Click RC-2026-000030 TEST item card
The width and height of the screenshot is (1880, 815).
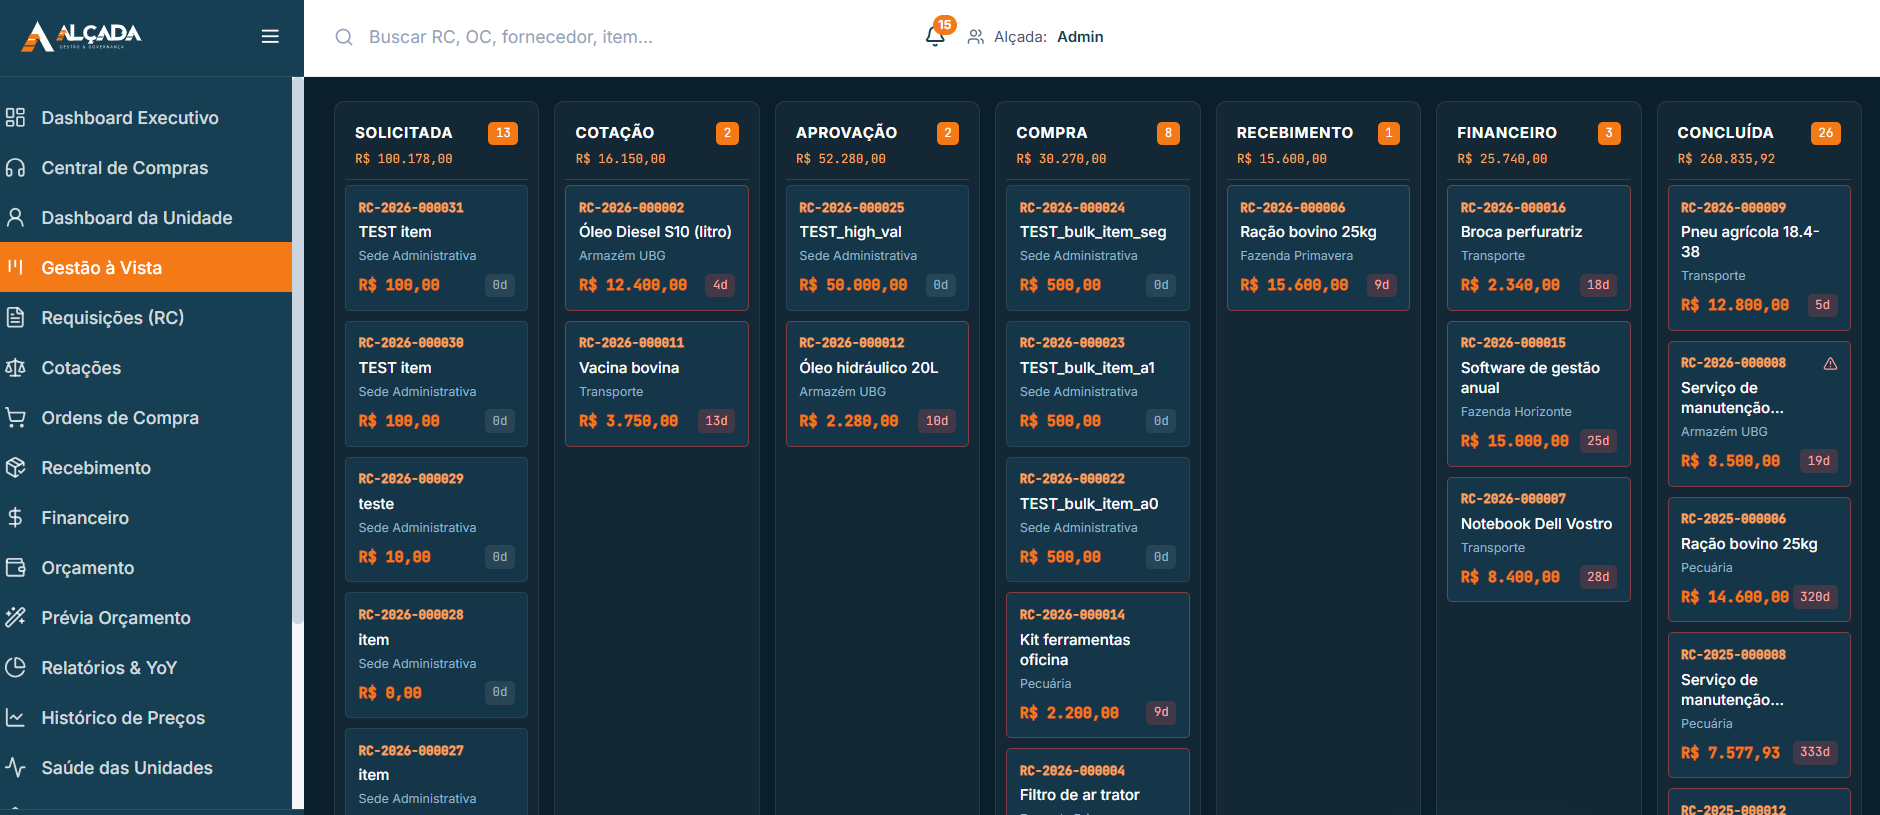point(436,384)
